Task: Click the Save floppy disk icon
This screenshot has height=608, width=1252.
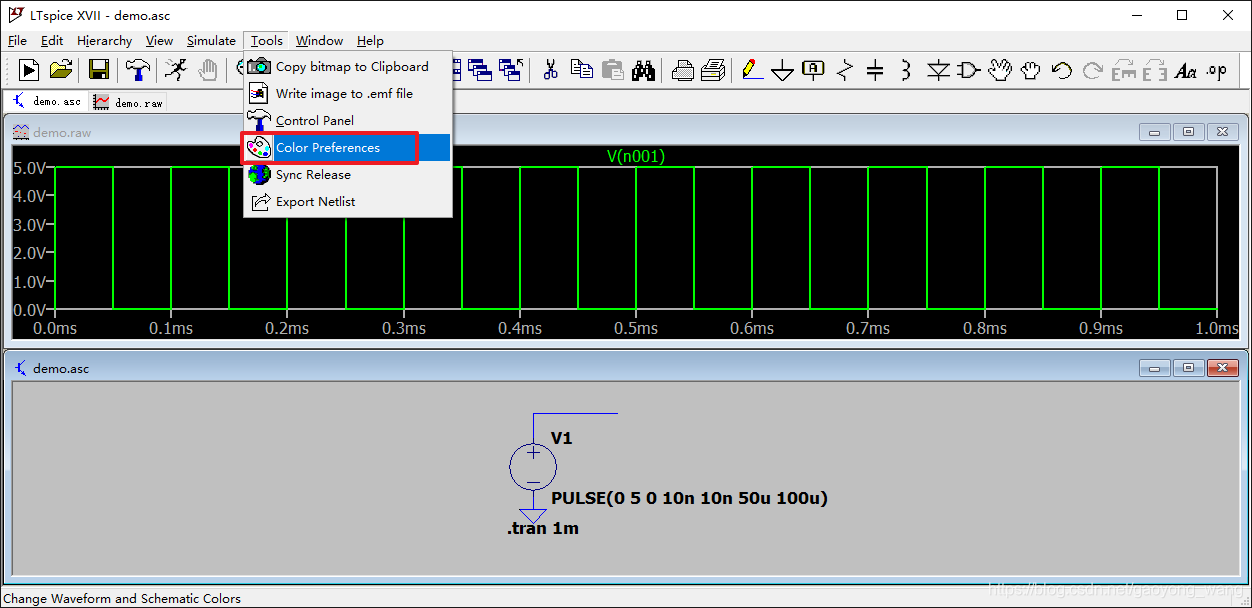Action: 99,69
